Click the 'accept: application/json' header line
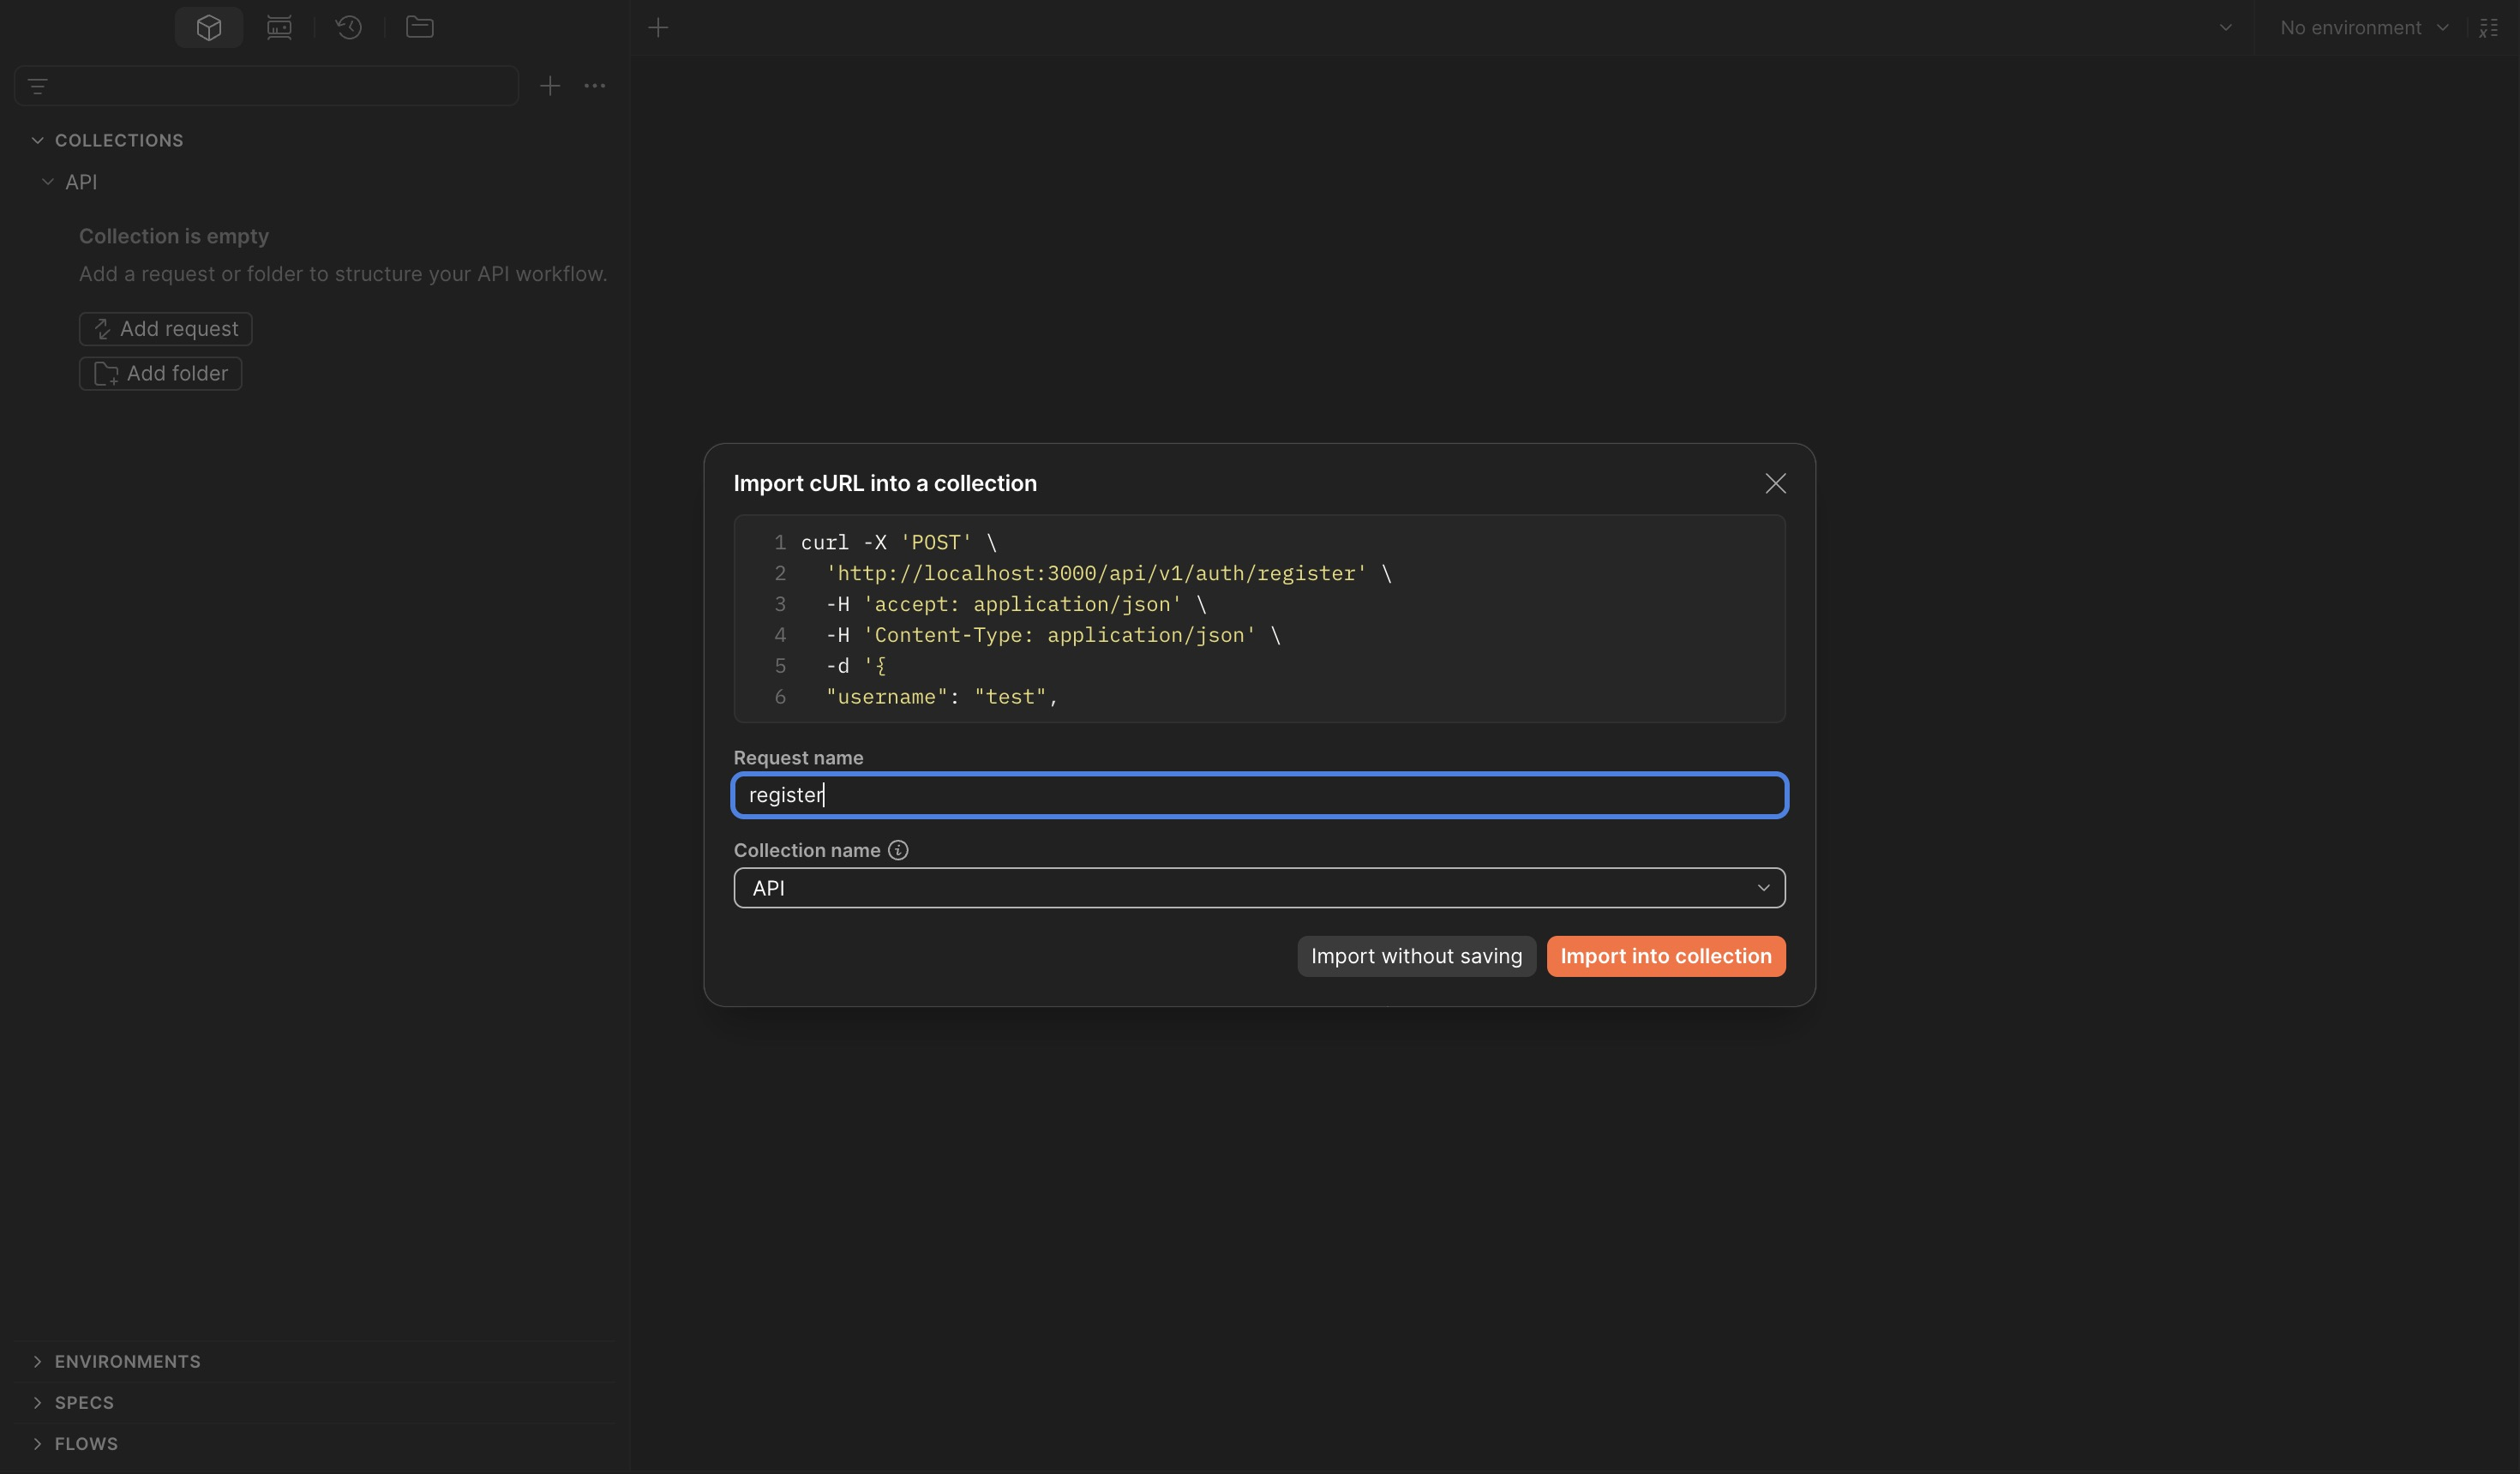The width and height of the screenshot is (2520, 1474). pos(1016,604)
